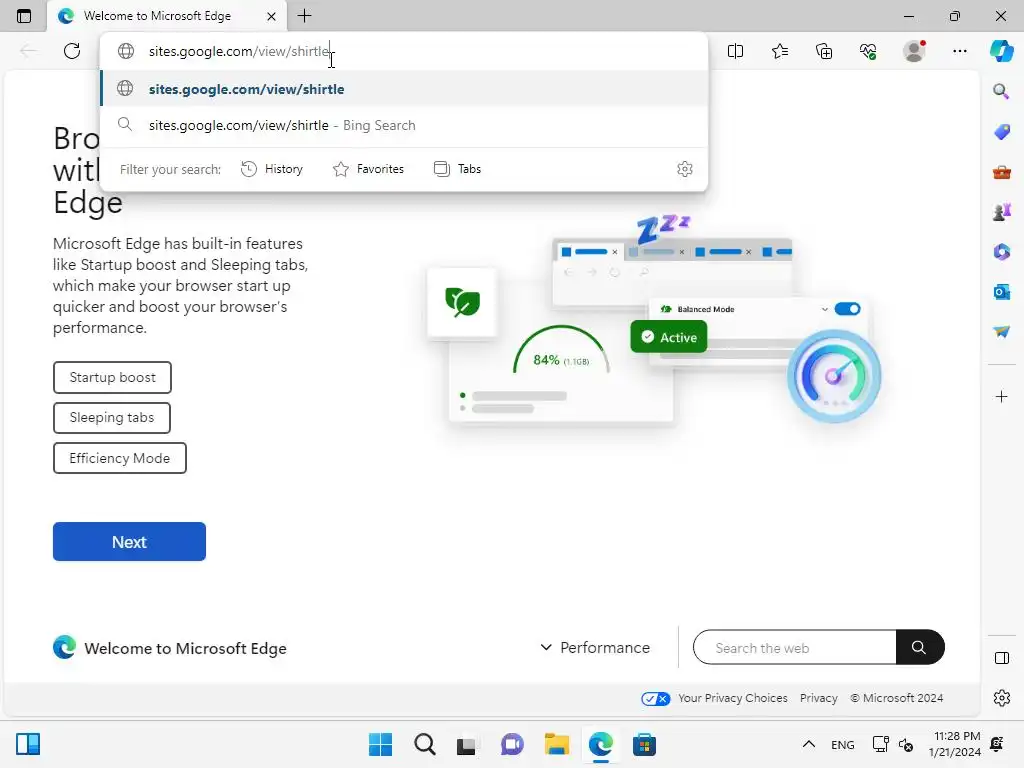Open sidebar Microsoft 365 icon
This screenshot has width=1024, height=768.
[1002, 252]
